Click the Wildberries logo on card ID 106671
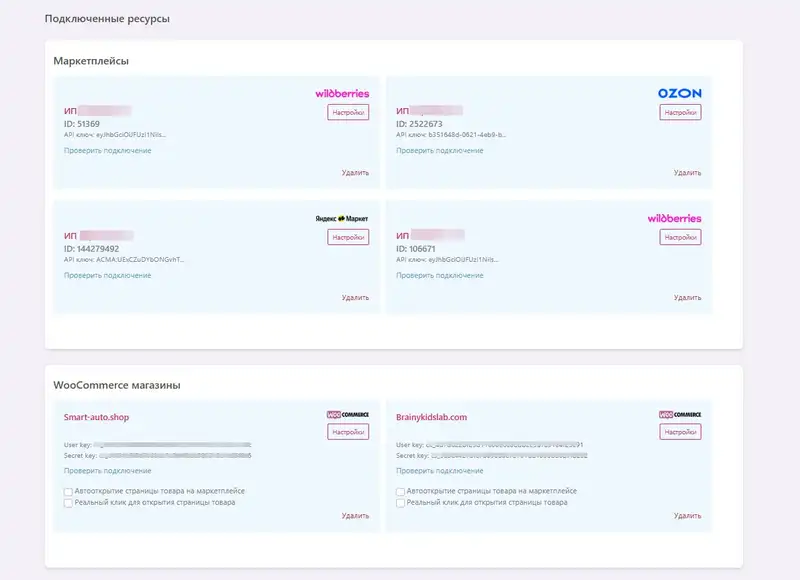This screenshot has height=580, width=800. [674, 218]
